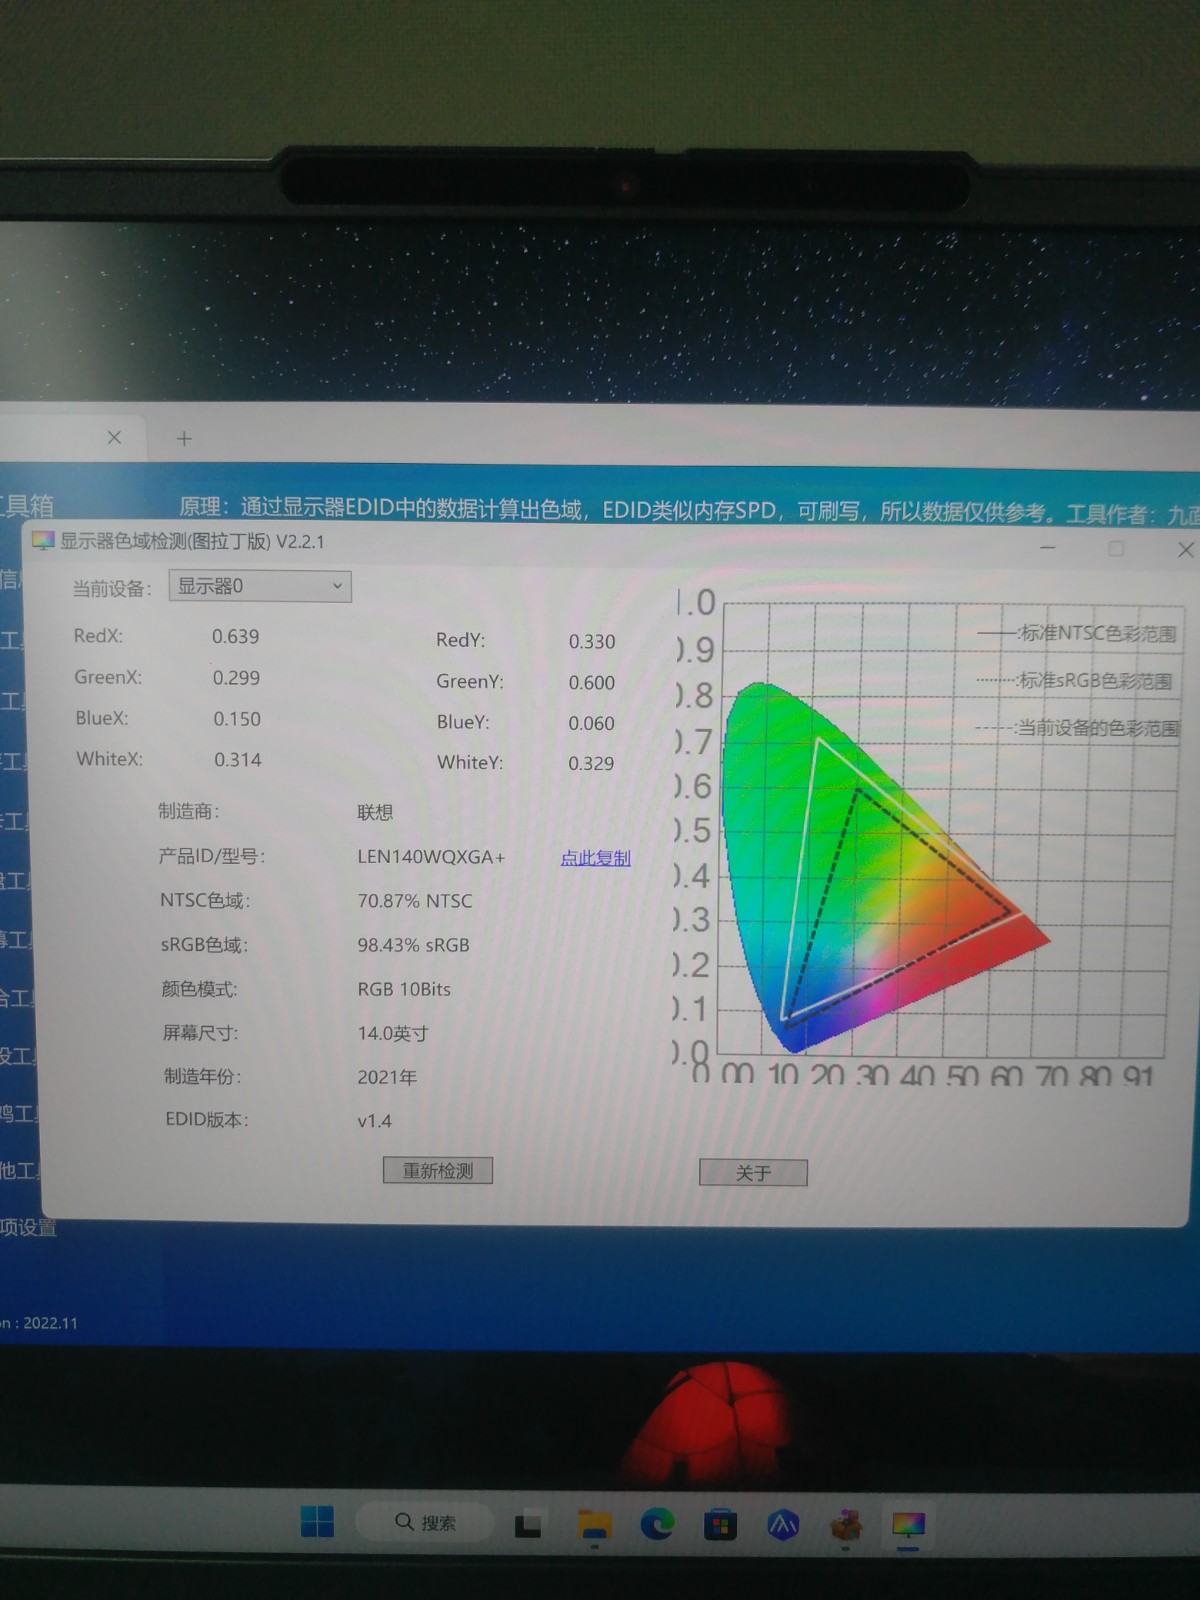Click the manufacturer value 联想

375,812
